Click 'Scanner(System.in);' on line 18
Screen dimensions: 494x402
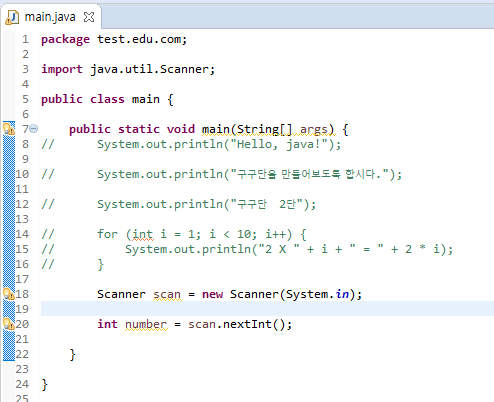tap(296, 294)
